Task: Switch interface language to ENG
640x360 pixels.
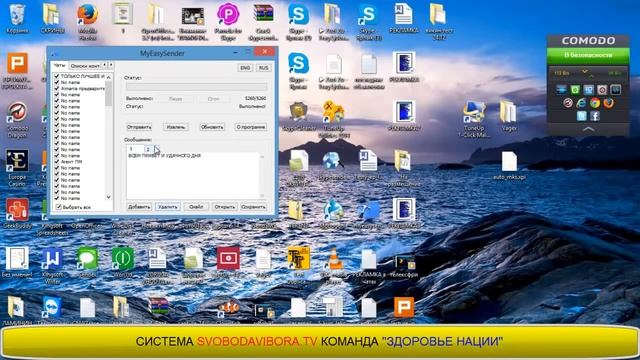Action: 245,68
